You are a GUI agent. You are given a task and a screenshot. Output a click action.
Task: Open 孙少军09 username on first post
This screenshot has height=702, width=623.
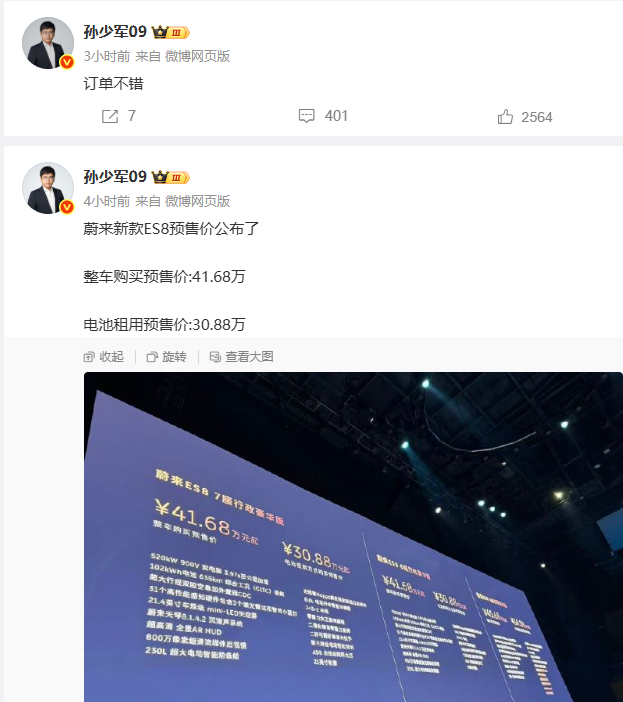pos(115,32)
